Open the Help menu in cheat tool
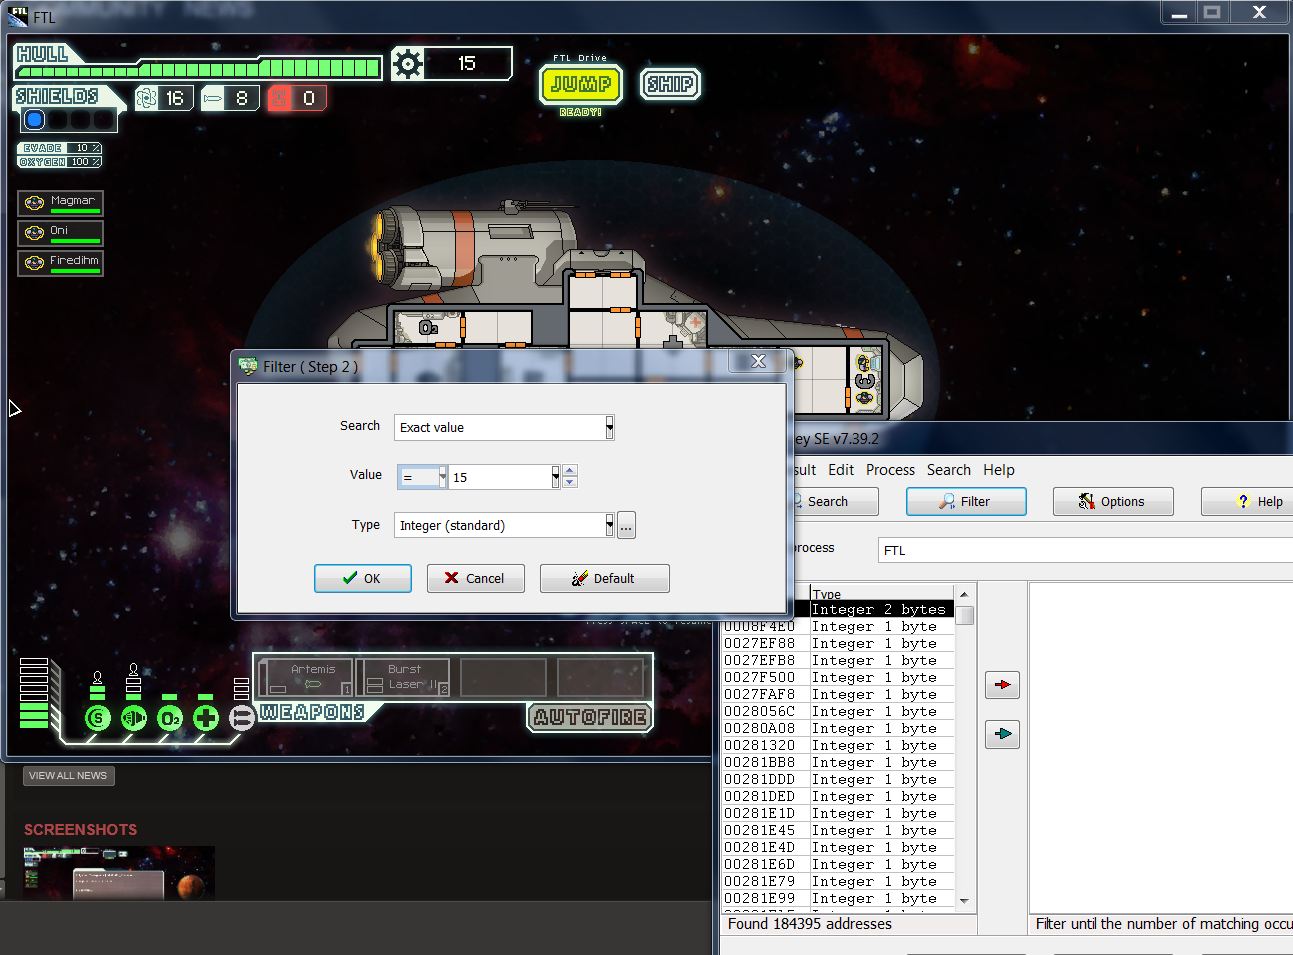This screenshot has width=1293, height=955. 999,470
